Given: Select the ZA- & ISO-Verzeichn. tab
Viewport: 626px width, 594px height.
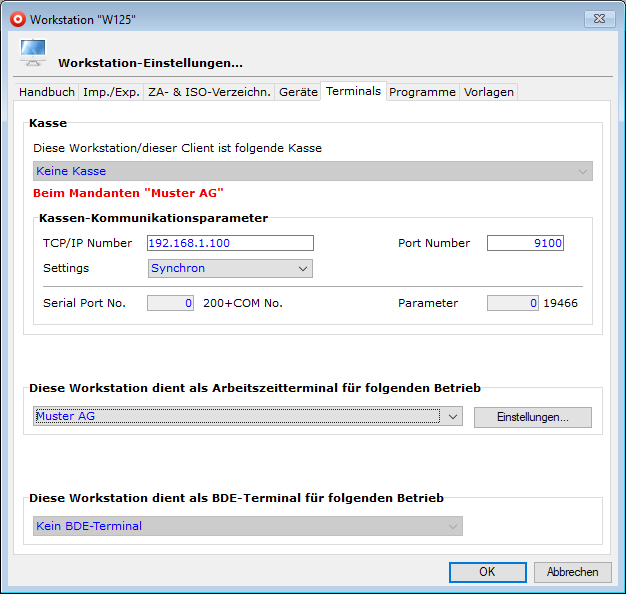Looking at the screenshot, I should pos(209,92).
